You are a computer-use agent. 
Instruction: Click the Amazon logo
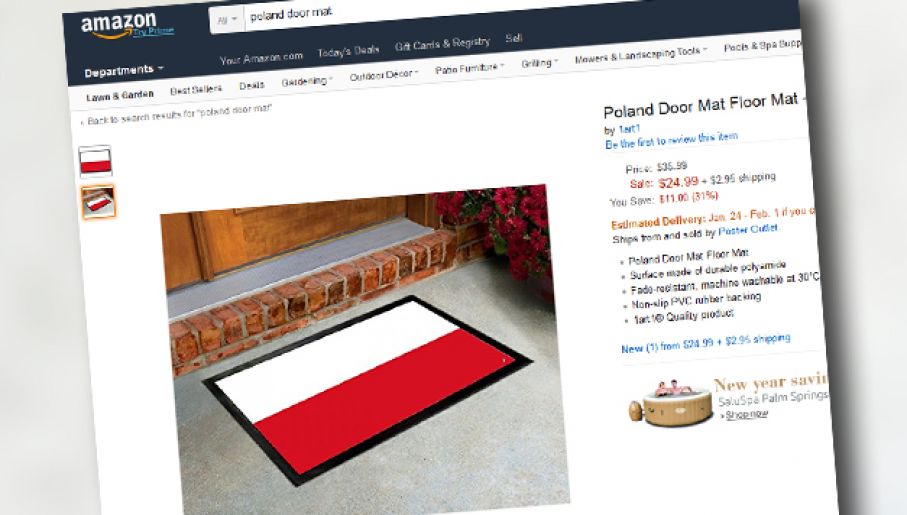click(118, 26)
